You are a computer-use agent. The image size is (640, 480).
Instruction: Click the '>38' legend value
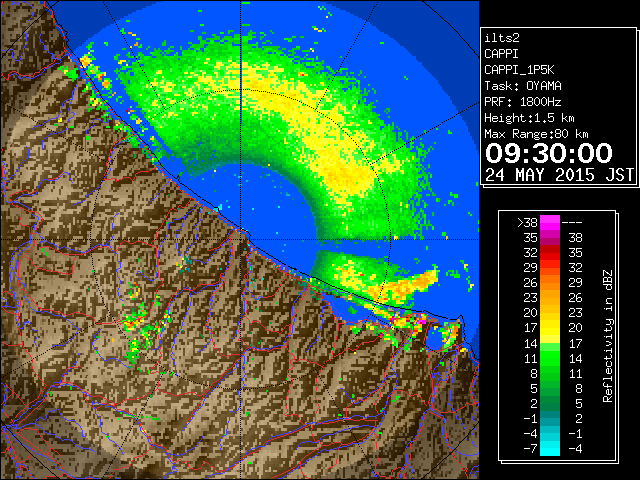527,222
